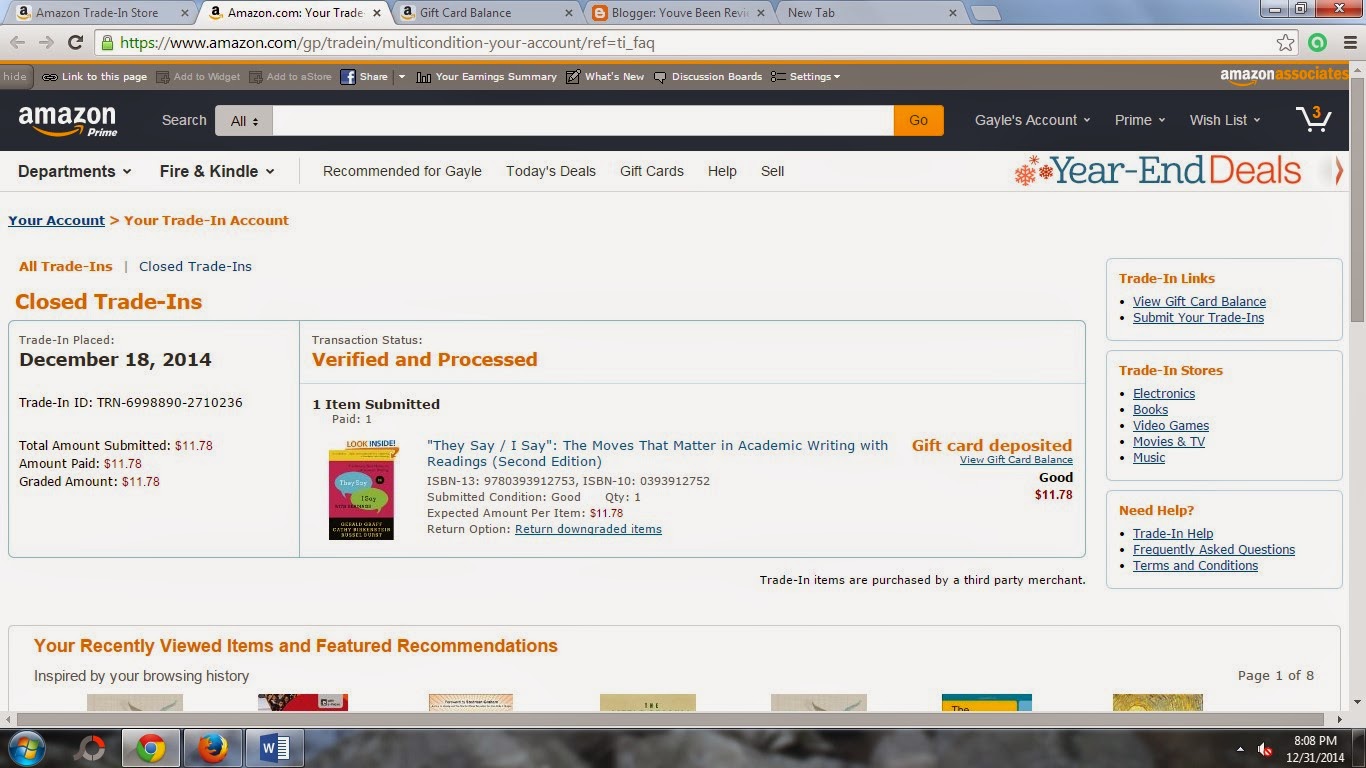Switch to the Amazon Trade-In Store tab
The image size is (1366, 768).
[x=98, y=13]
